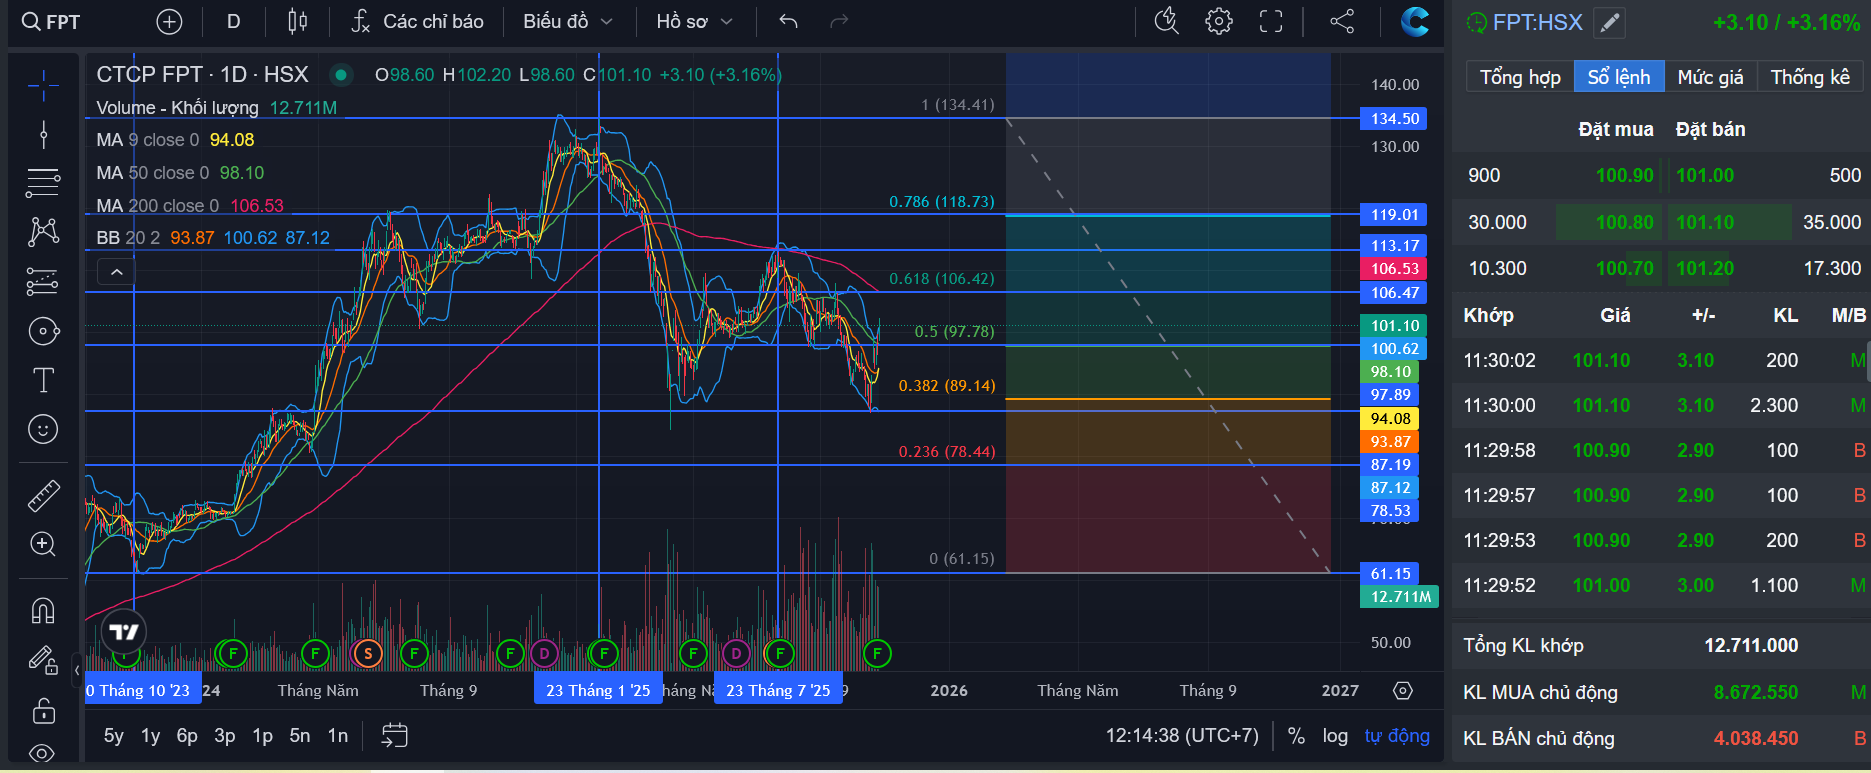The image size is (1871, 773).
Task: Toggle hide all drawings eye icon
Action: [x=43, y=752]
